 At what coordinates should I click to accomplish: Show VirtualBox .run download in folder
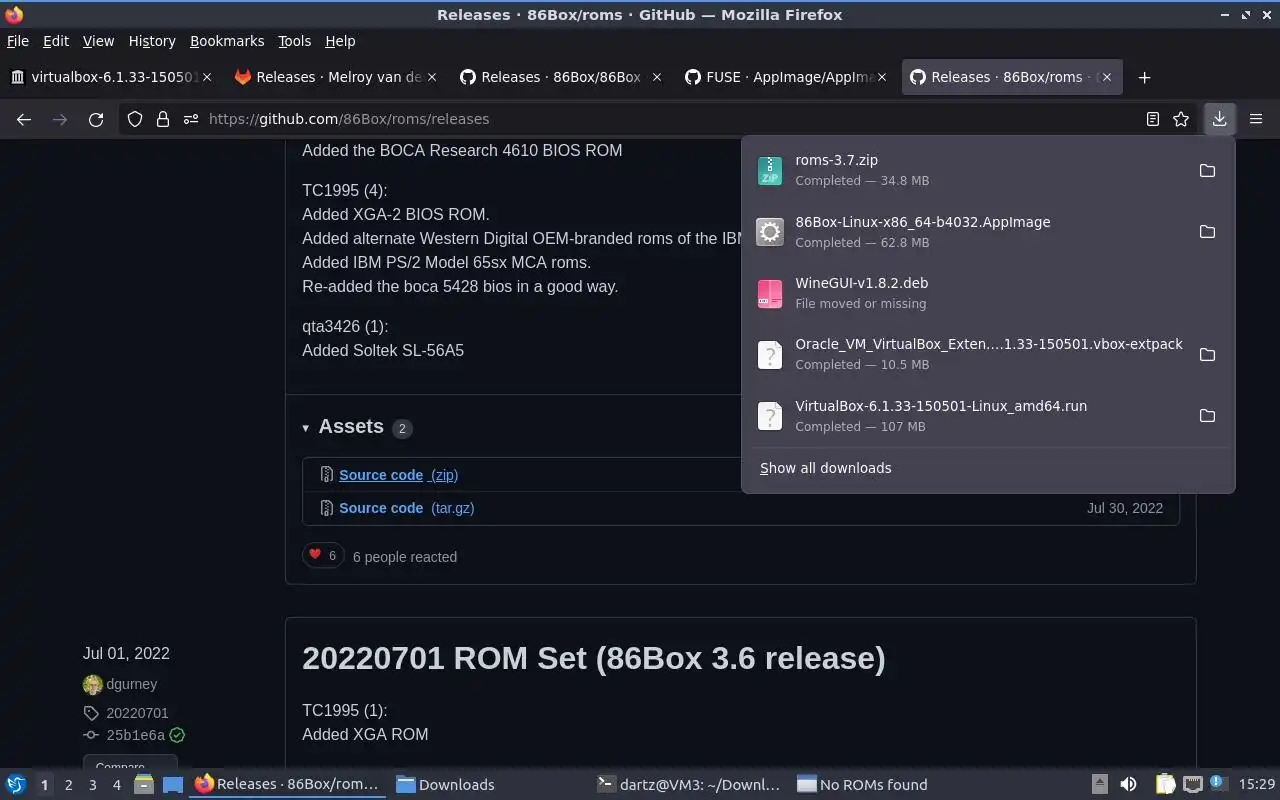[x=1207, y=416]
